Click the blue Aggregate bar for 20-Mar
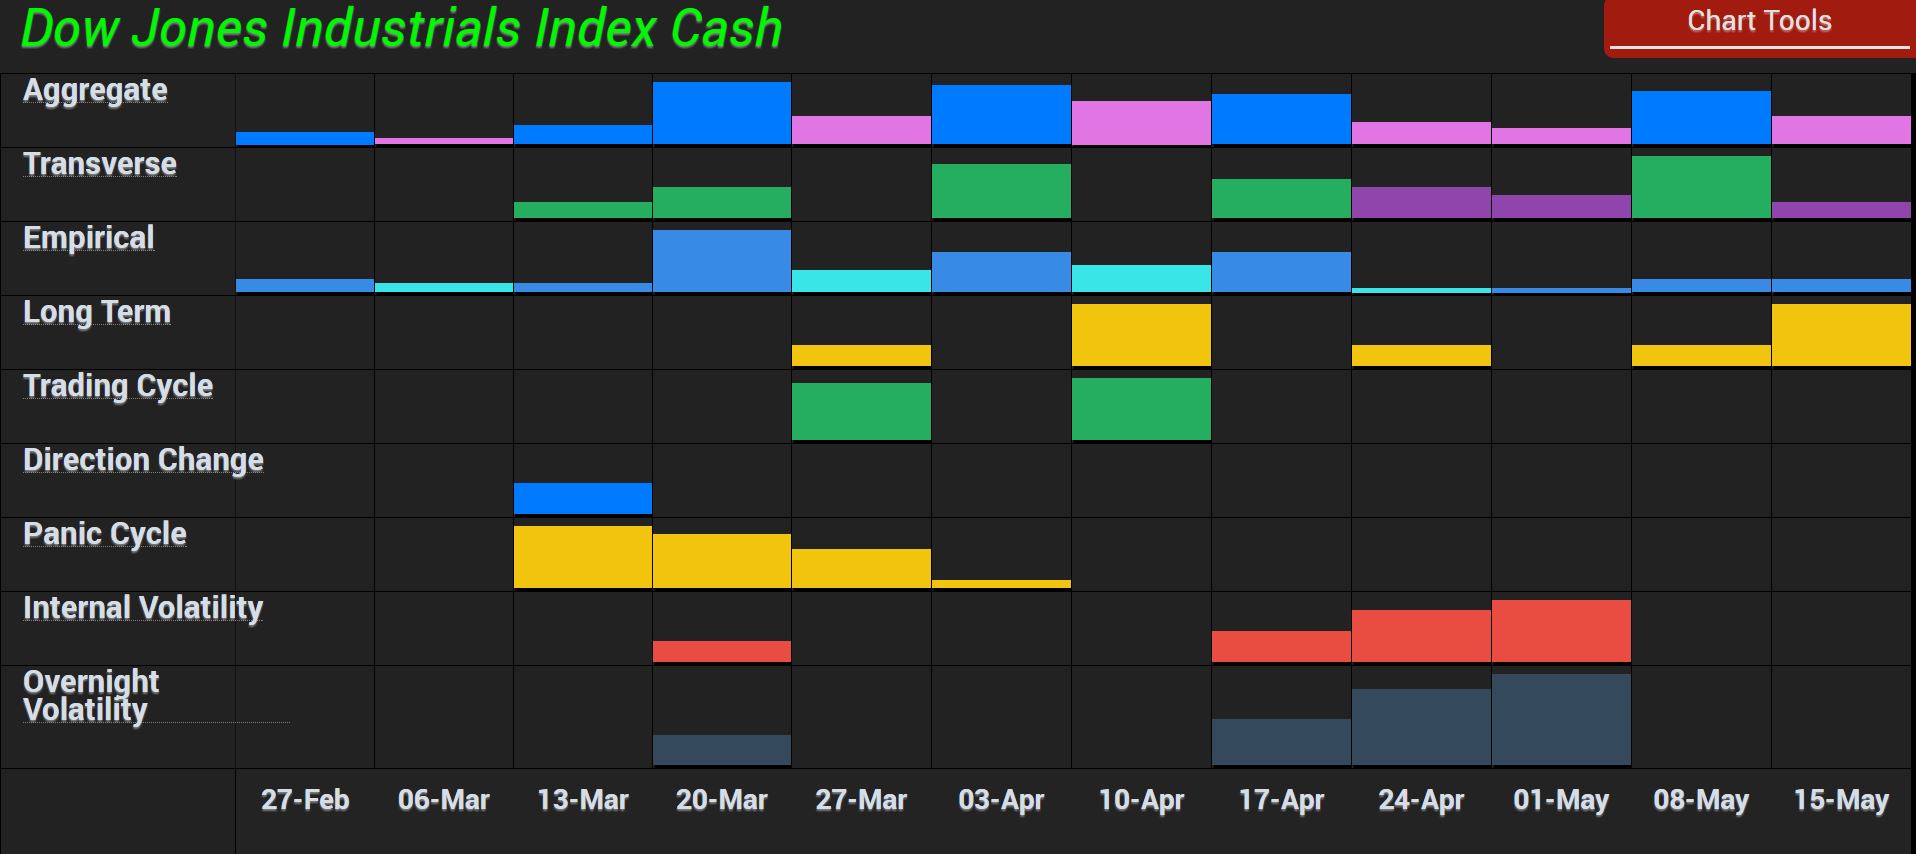 [x=721, y=113]
